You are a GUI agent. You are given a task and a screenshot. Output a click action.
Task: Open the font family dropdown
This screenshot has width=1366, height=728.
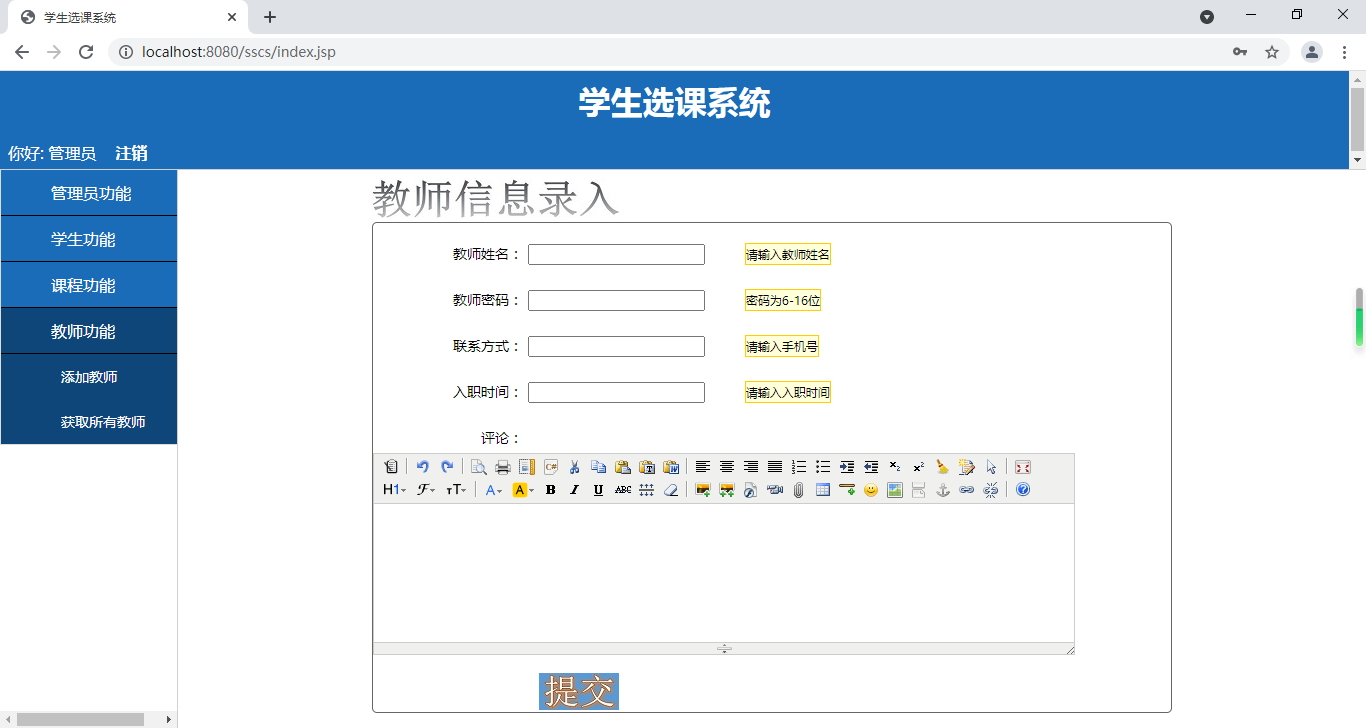click(426, 490)
